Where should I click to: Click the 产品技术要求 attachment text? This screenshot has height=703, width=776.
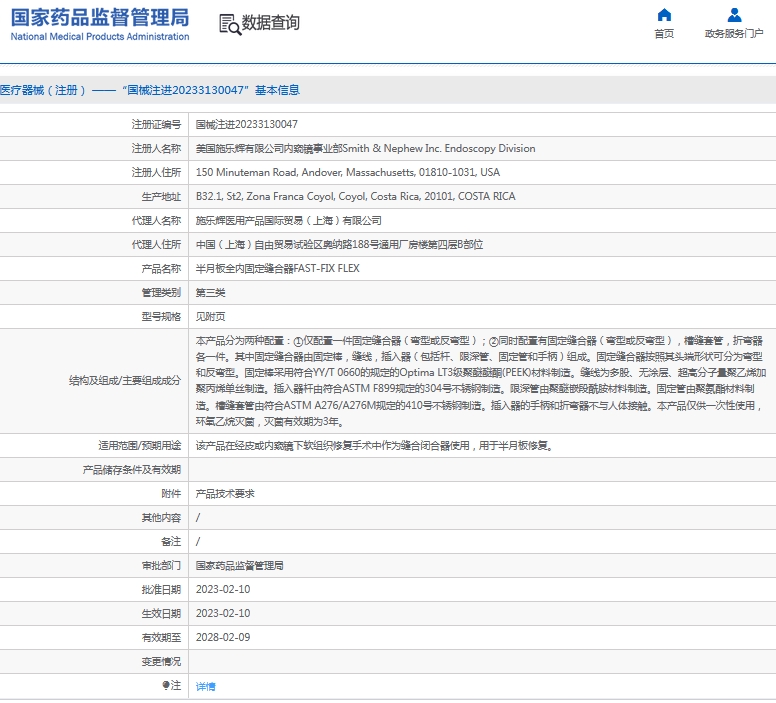coord(225,494)
